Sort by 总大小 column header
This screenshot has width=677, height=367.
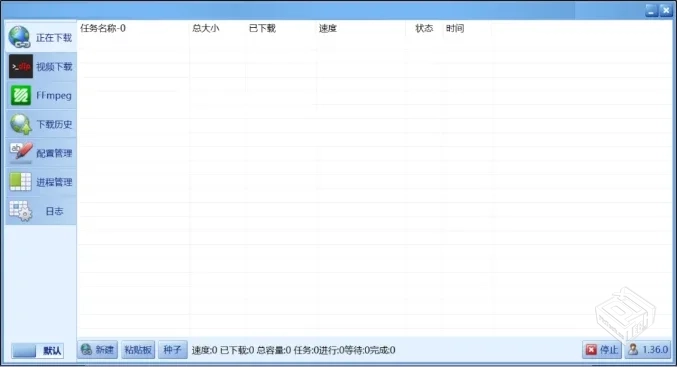tap(206, 28)
